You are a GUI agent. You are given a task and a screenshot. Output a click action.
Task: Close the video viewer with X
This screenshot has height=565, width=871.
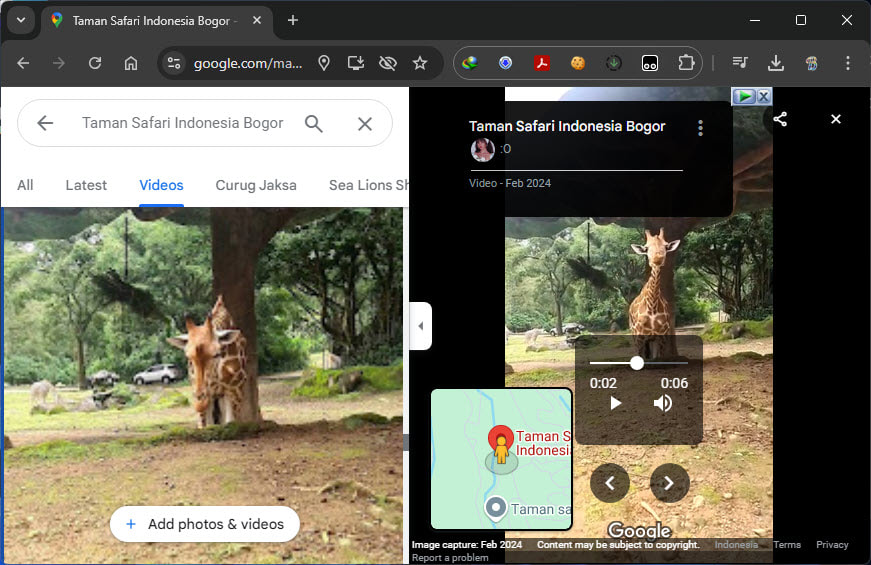(x=835, y=119)
